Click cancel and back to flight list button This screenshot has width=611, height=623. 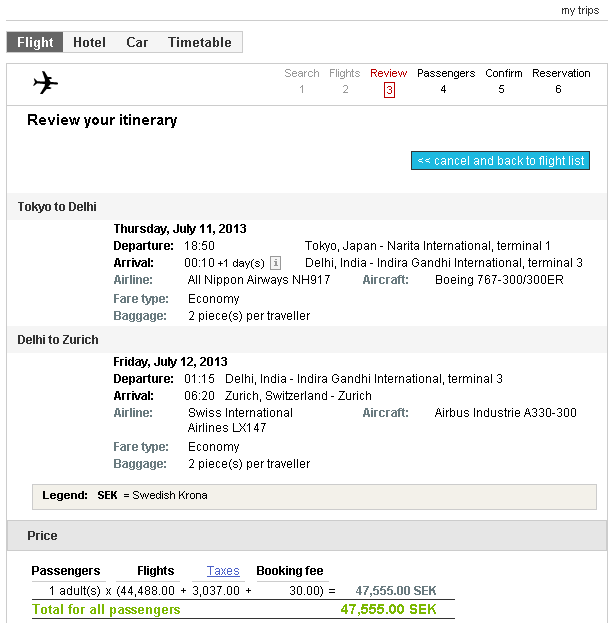click(x=500, y=161)
